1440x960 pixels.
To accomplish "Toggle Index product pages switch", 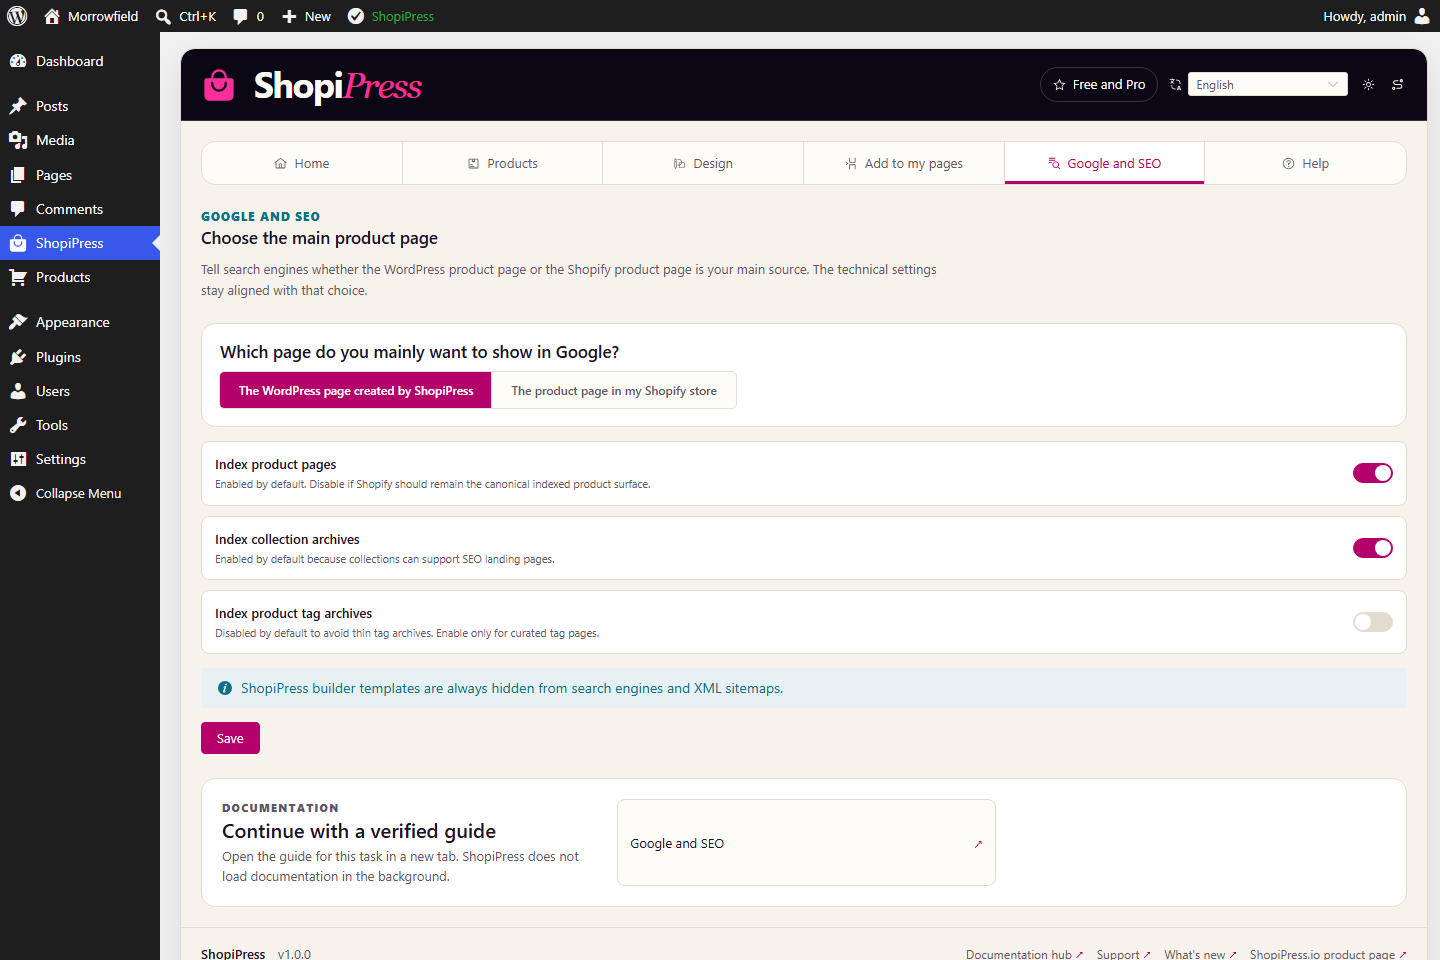I will 1372,473.
